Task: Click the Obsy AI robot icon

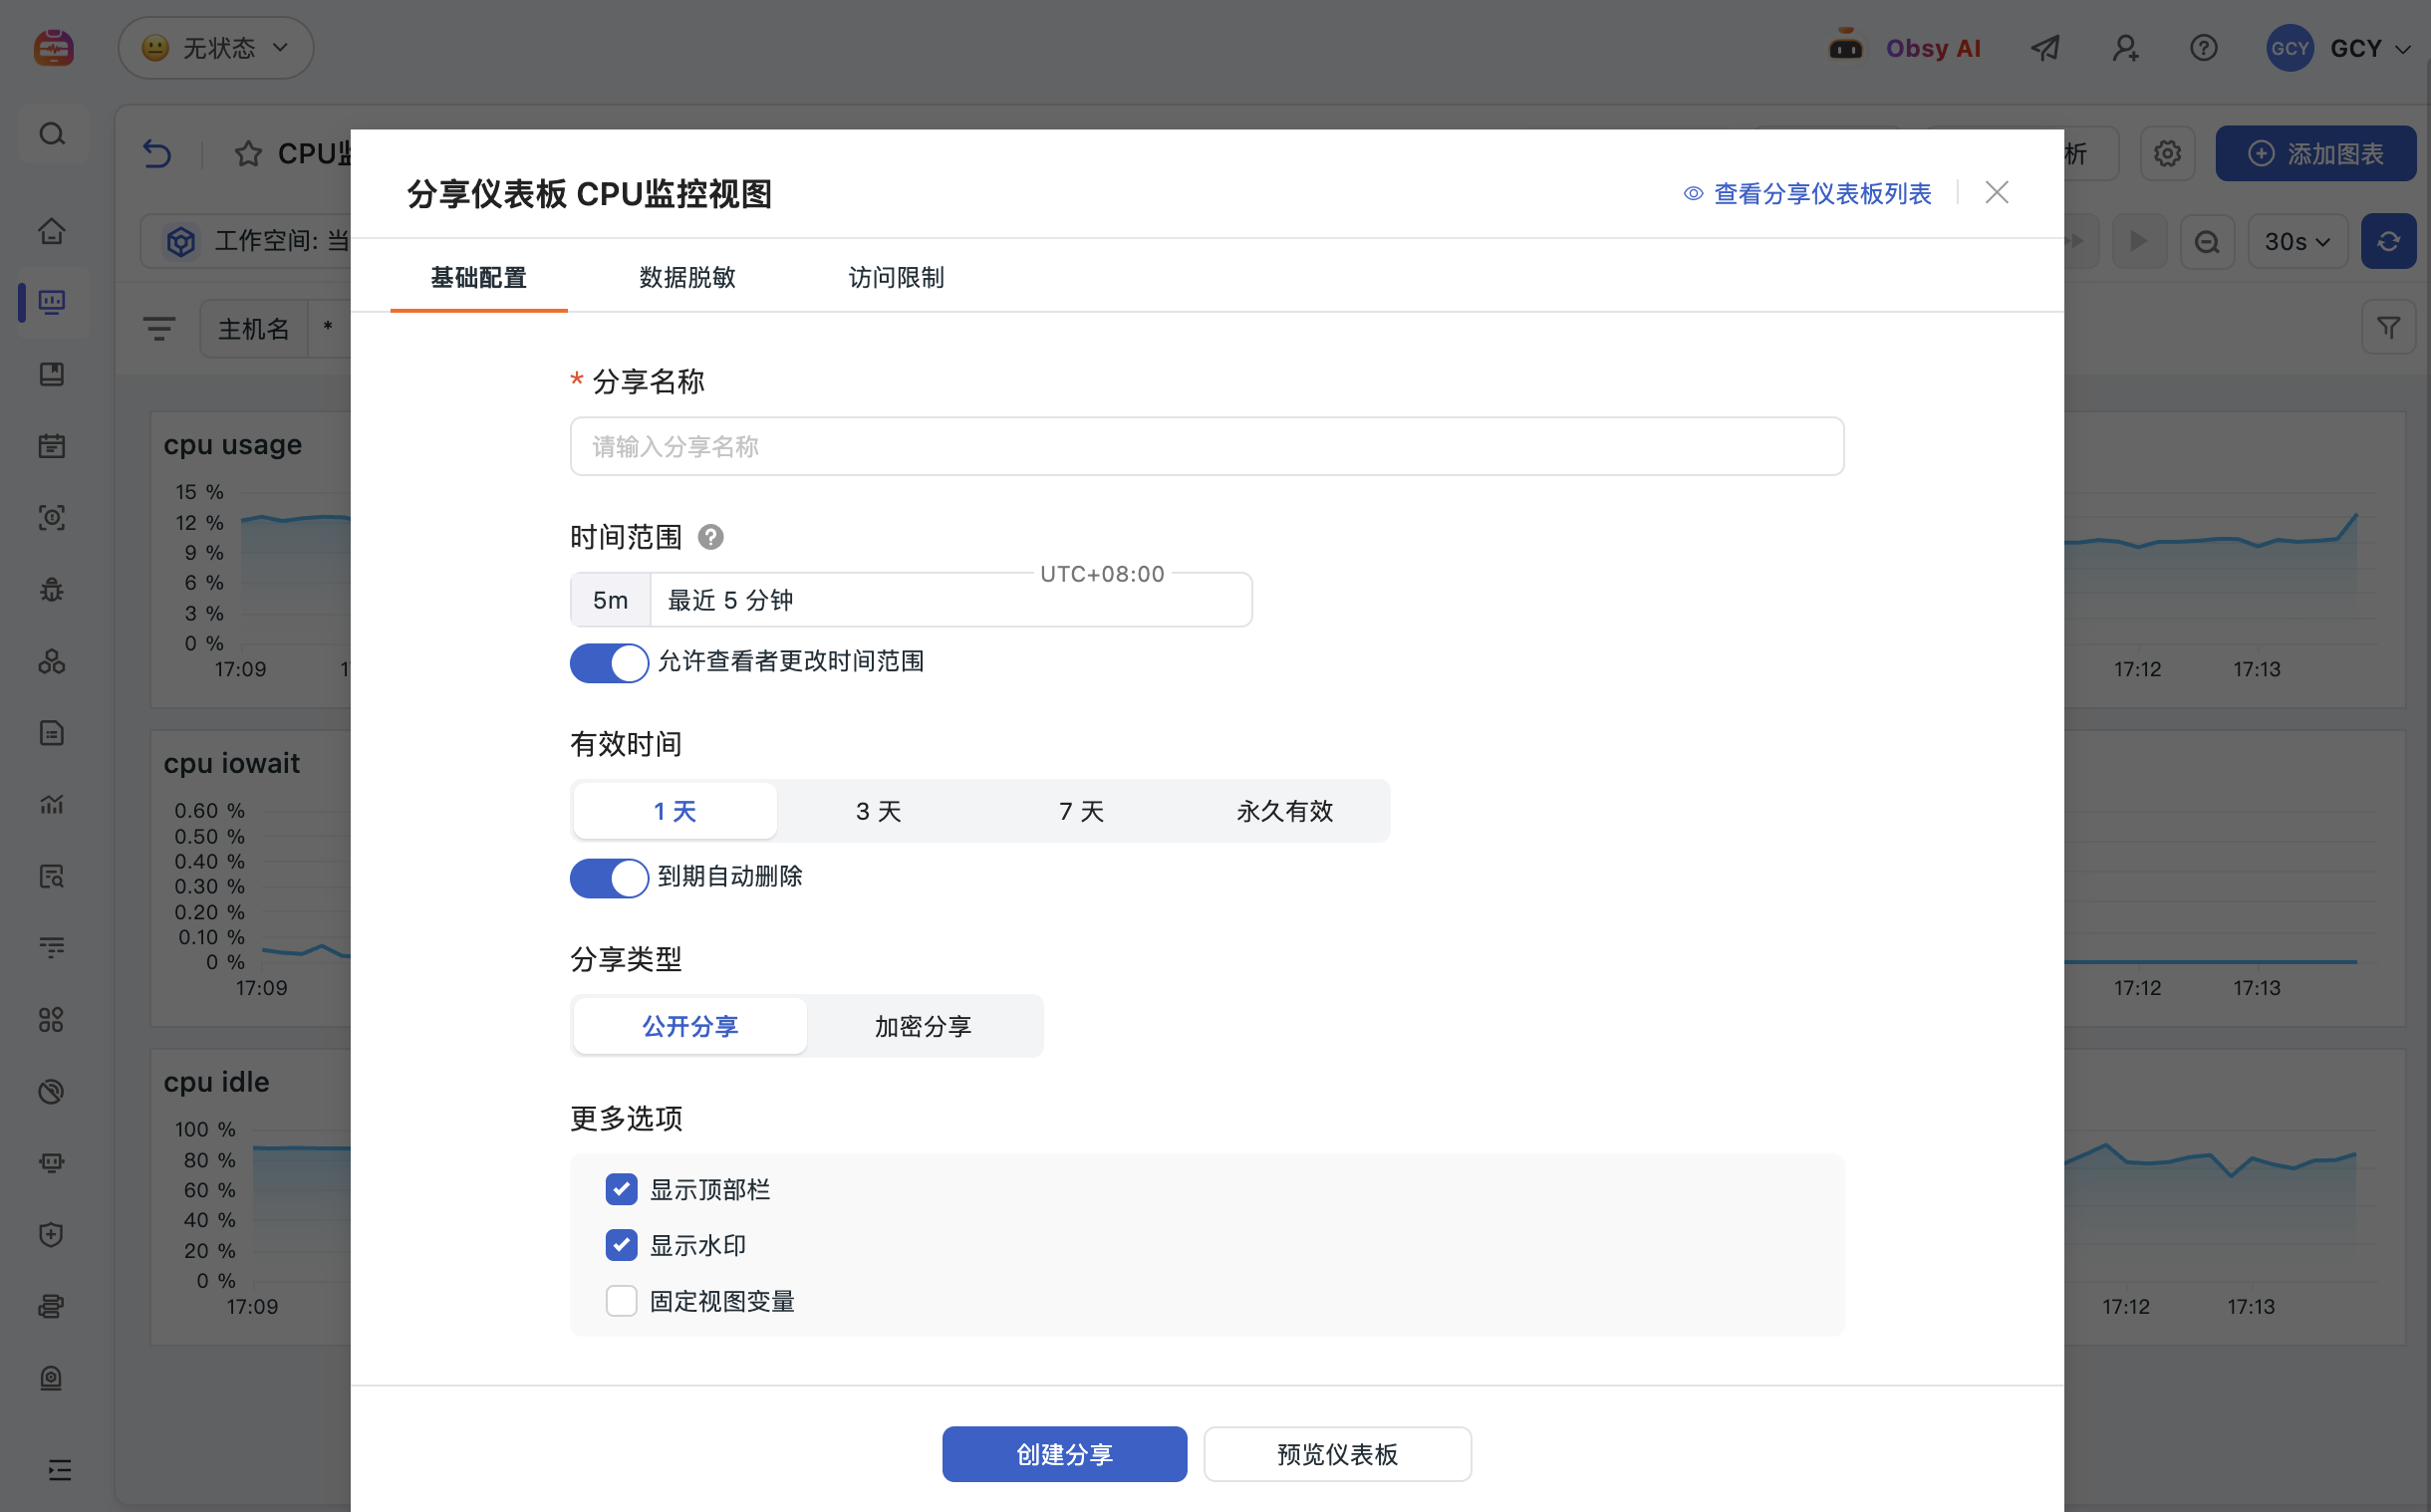Action: click(1845, 45)
